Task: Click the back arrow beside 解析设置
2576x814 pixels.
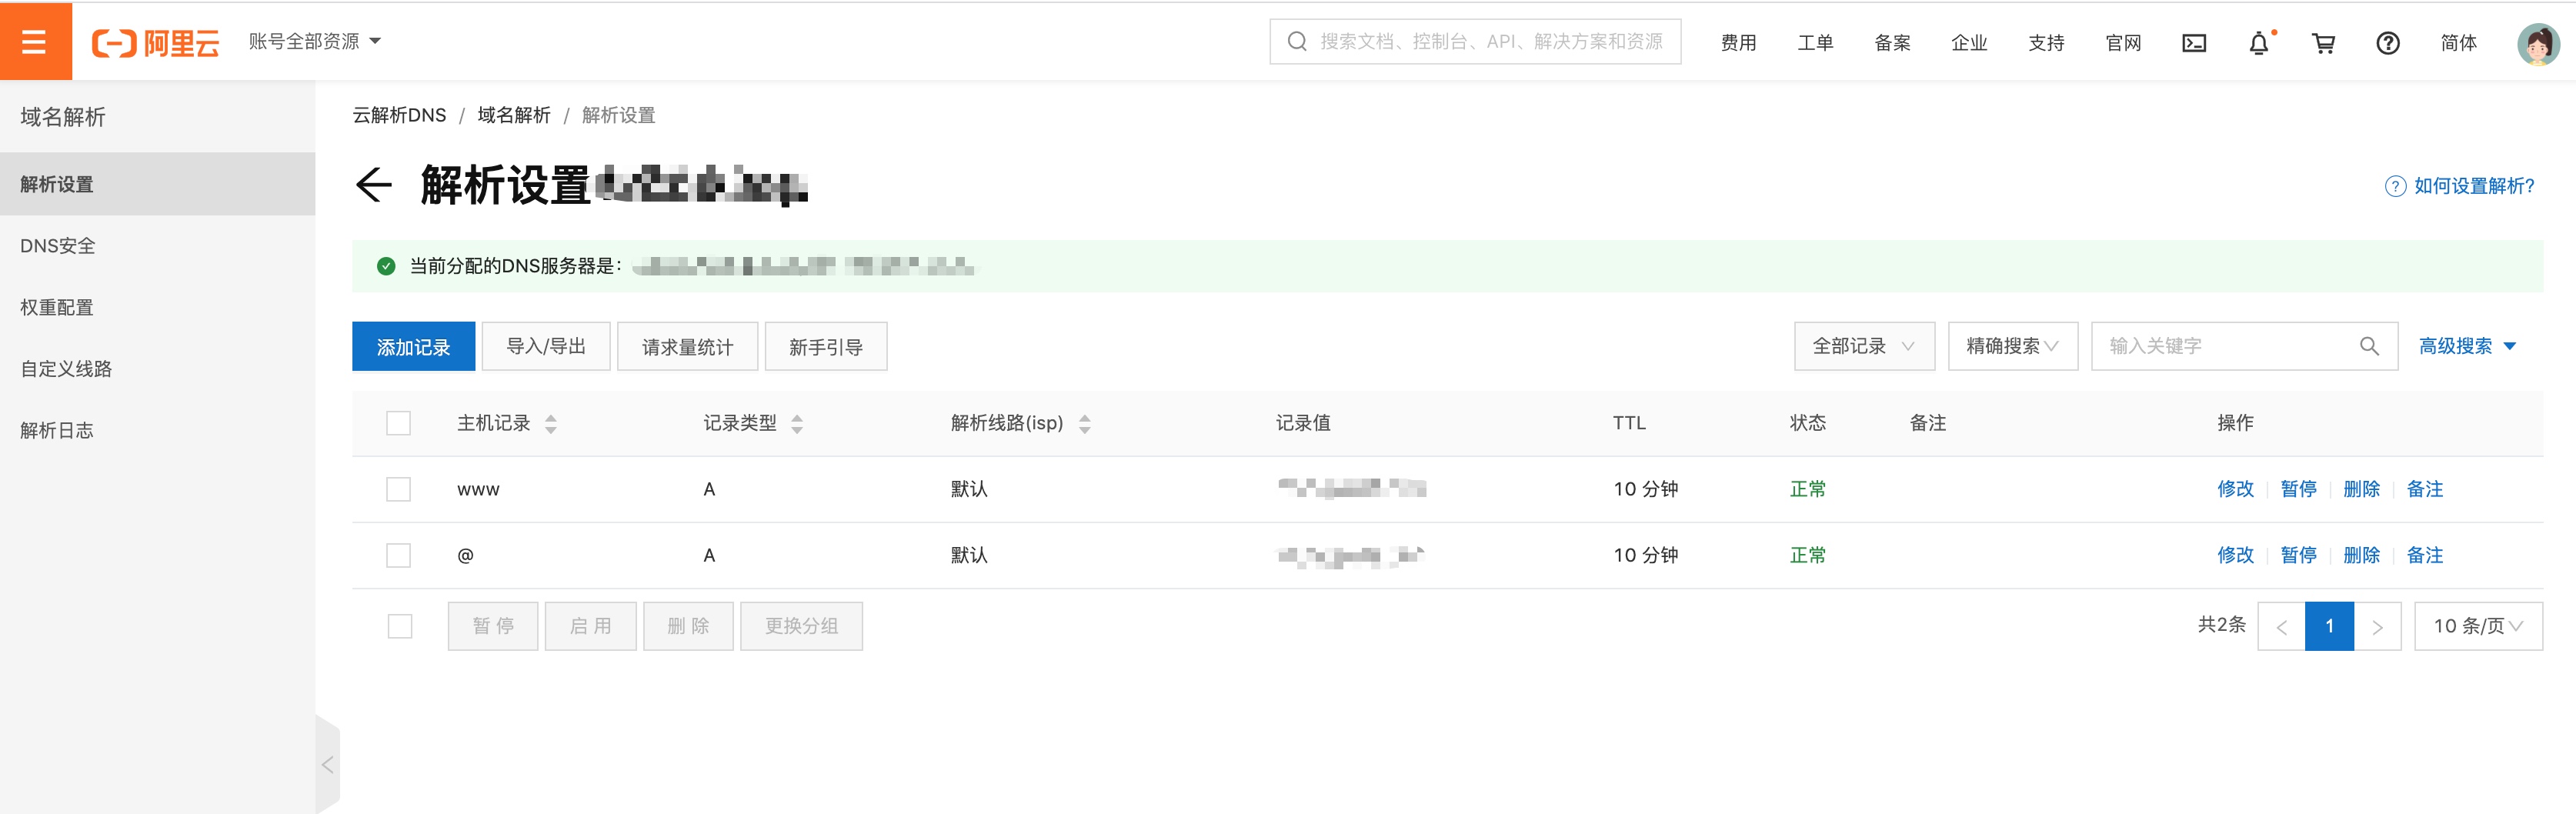Action: [374, 185]
